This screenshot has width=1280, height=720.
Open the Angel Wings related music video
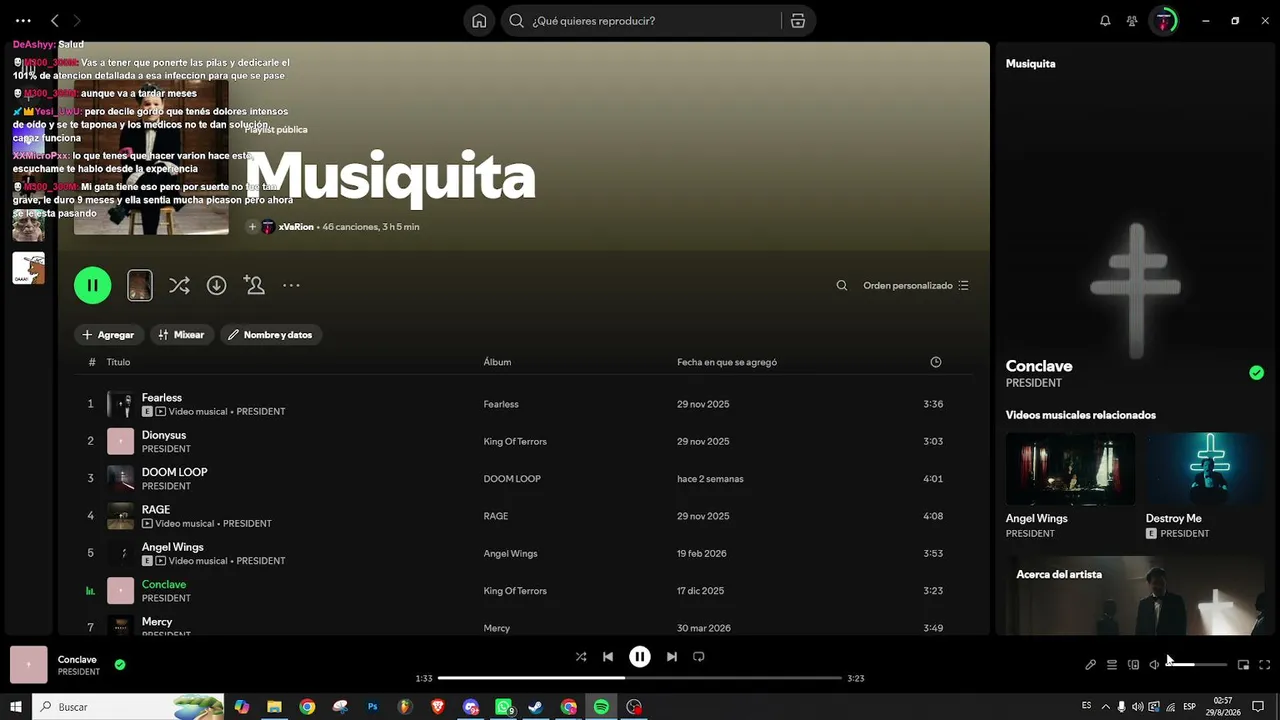1070,469
